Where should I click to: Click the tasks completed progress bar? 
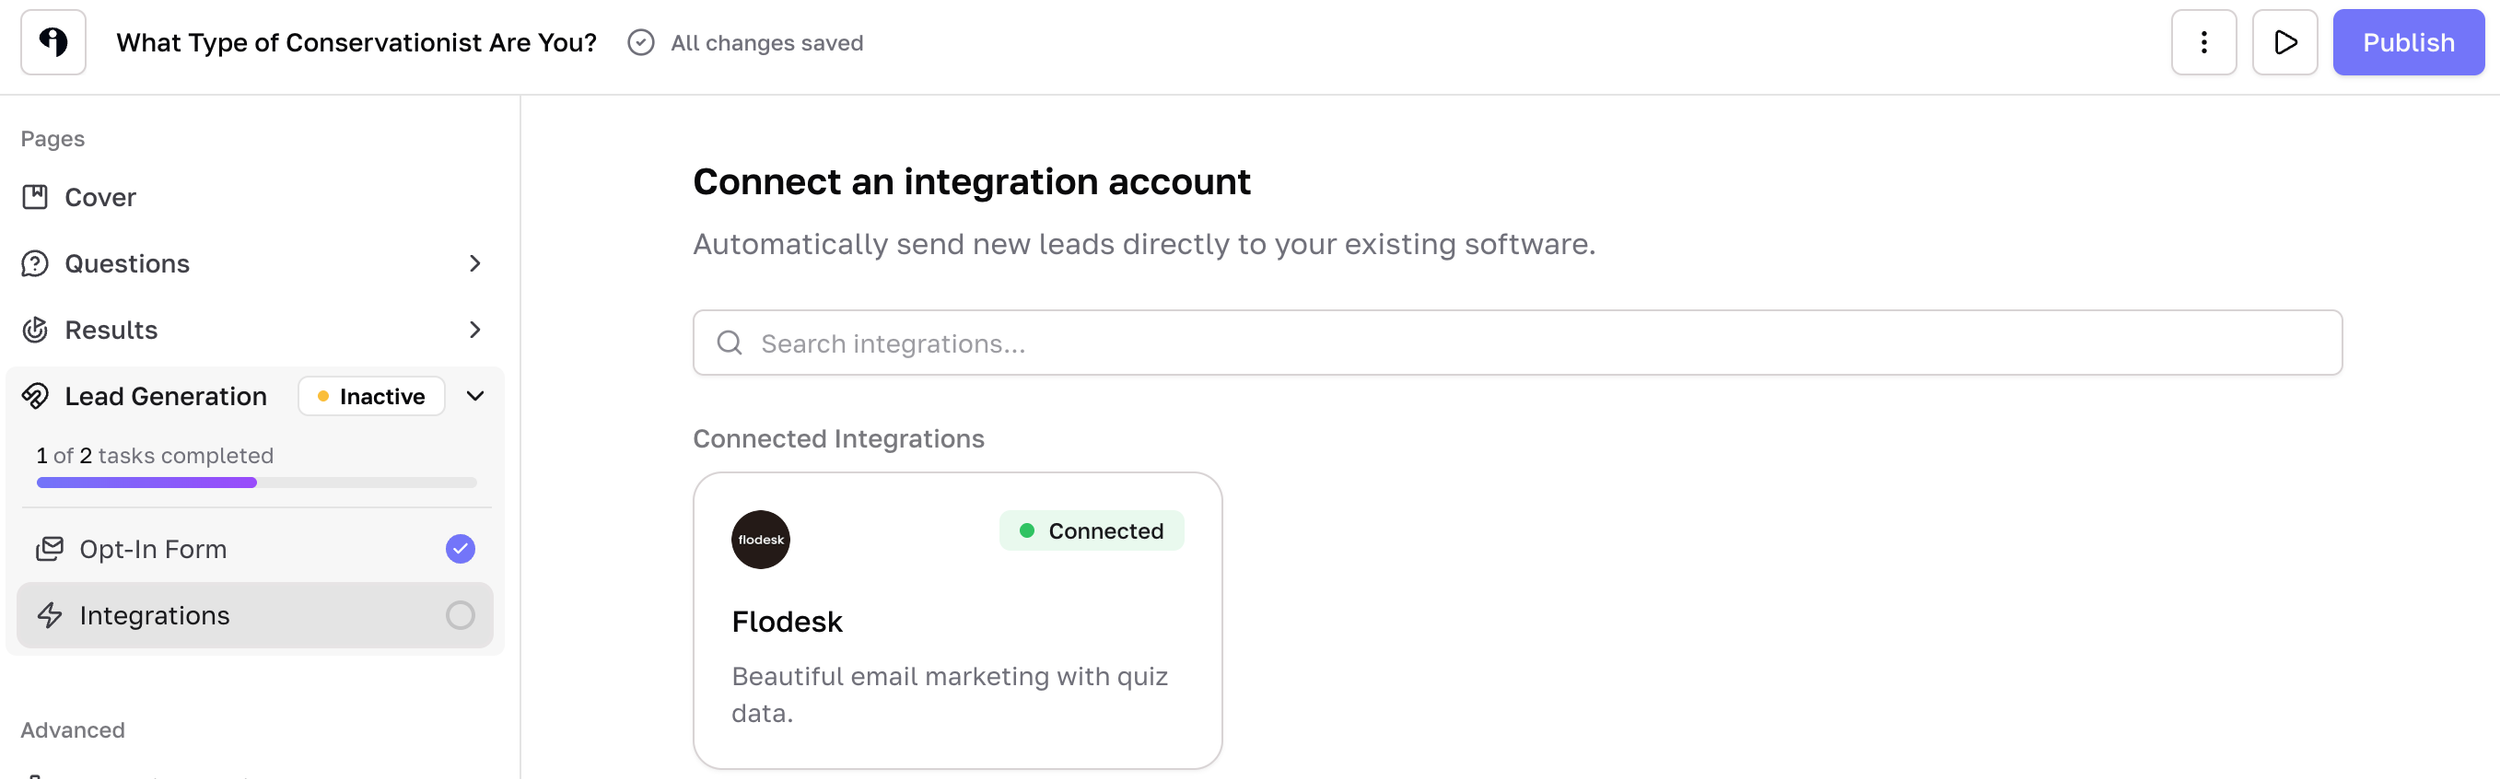point(256,482)
